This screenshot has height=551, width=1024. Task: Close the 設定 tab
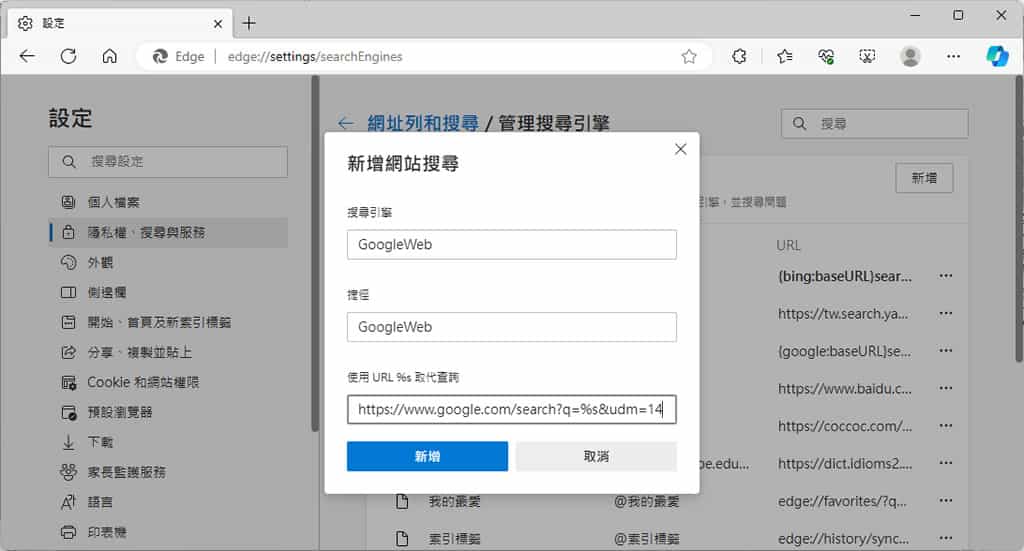pos(217,24)
